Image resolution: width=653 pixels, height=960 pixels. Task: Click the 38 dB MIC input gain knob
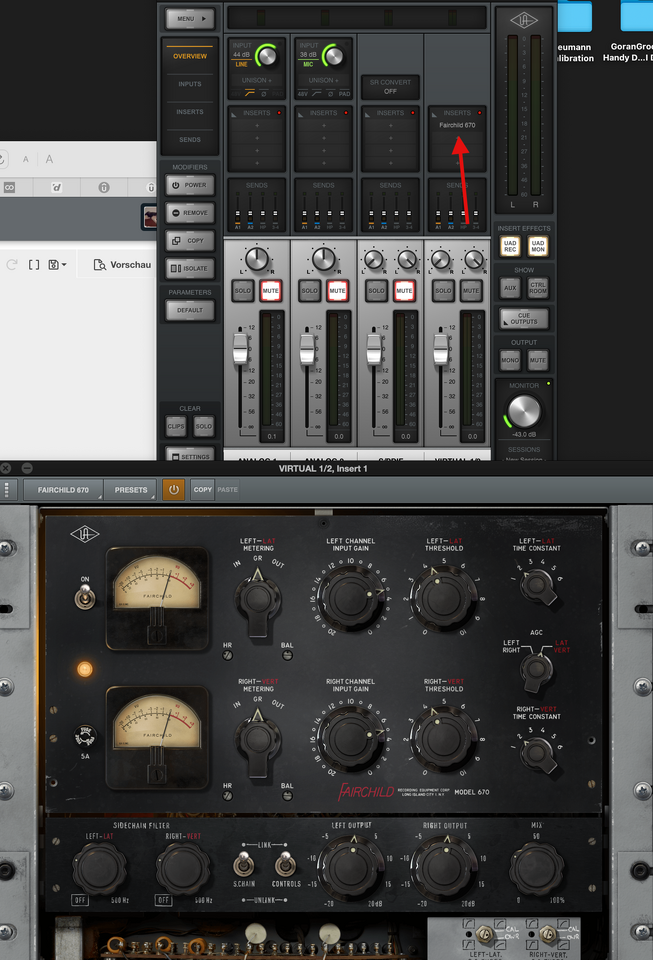coord(334,56)
